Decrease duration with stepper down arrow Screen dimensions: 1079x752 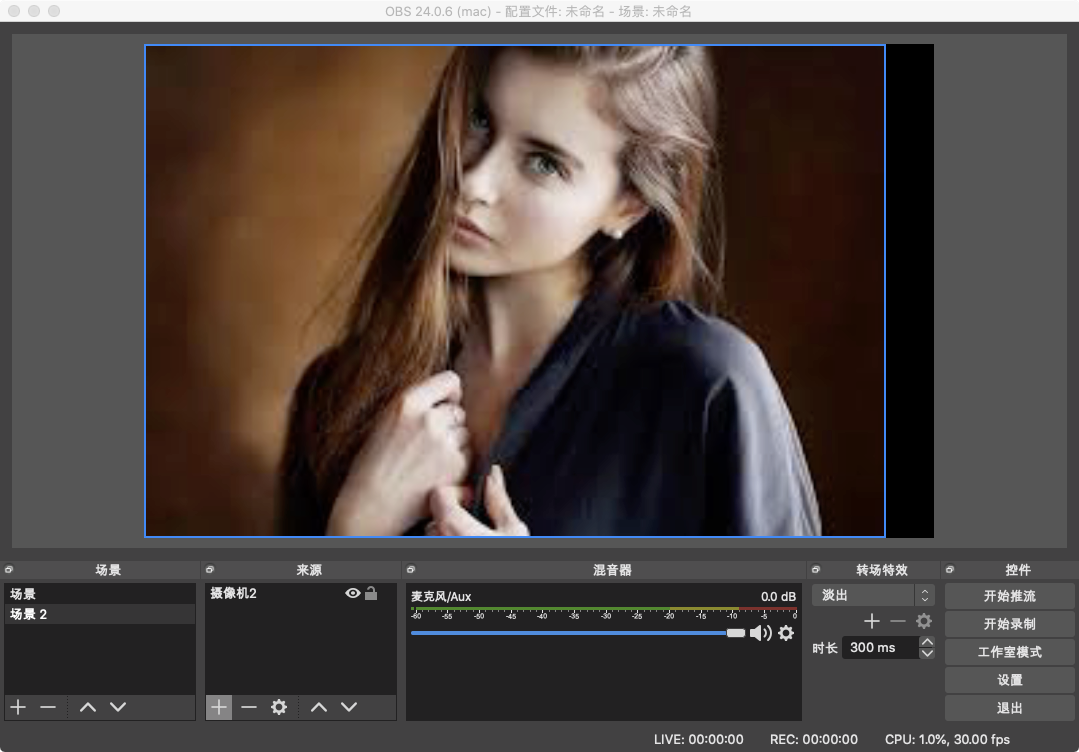927,653
